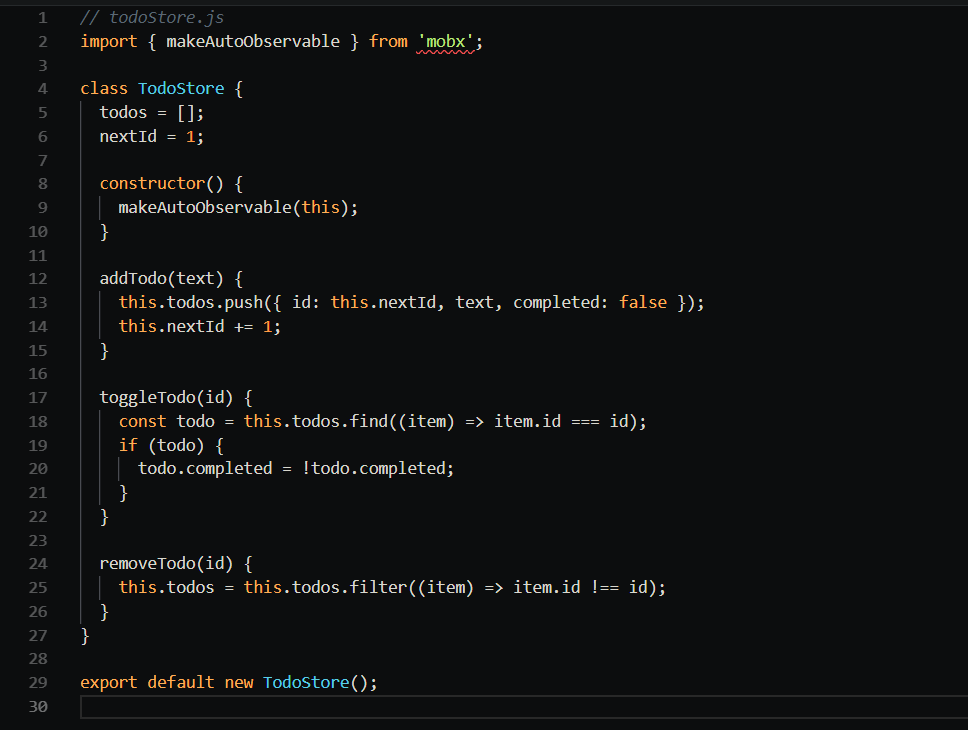
Task: Click the const keyword on line 18
Action: [142, 421]
